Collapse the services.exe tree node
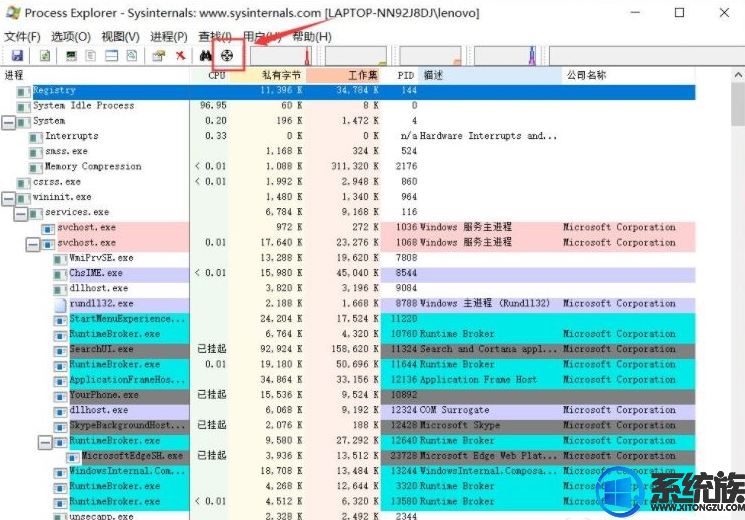This screenshot has width=745, height=520. pos(21,213)
